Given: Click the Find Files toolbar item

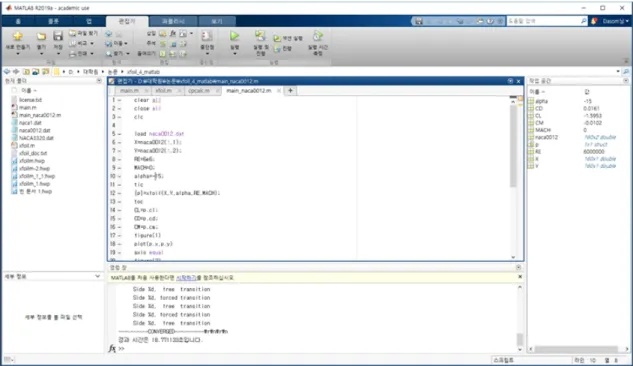Looking at the screenshot, I should [84, 33].
